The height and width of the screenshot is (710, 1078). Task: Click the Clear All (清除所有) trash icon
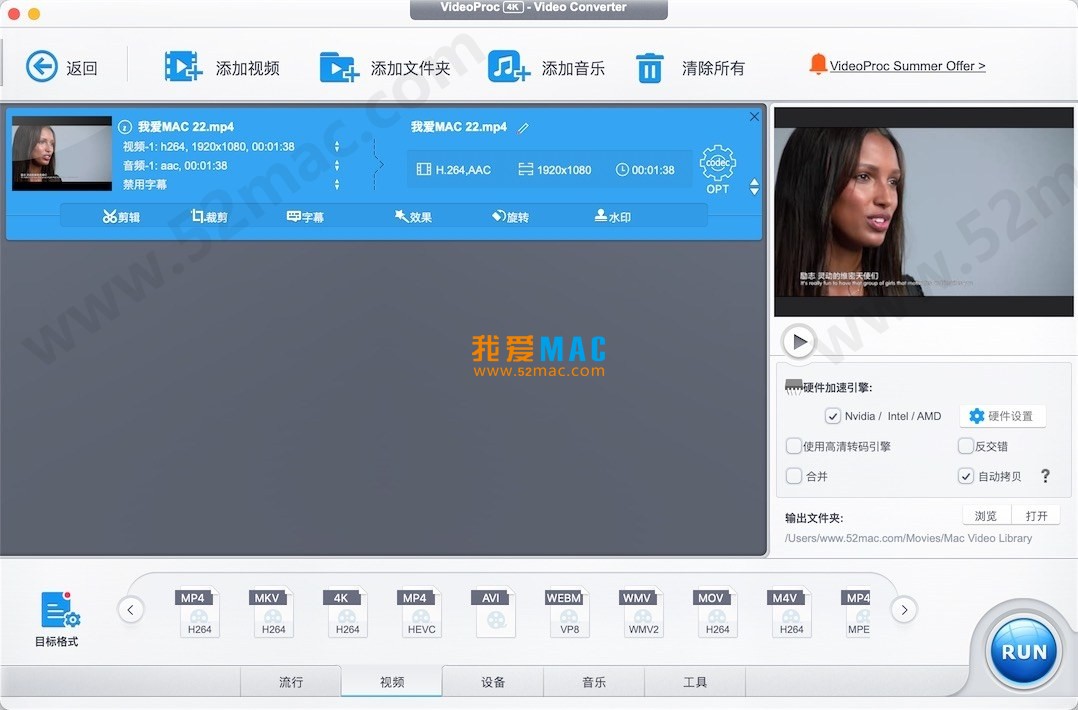649,68
